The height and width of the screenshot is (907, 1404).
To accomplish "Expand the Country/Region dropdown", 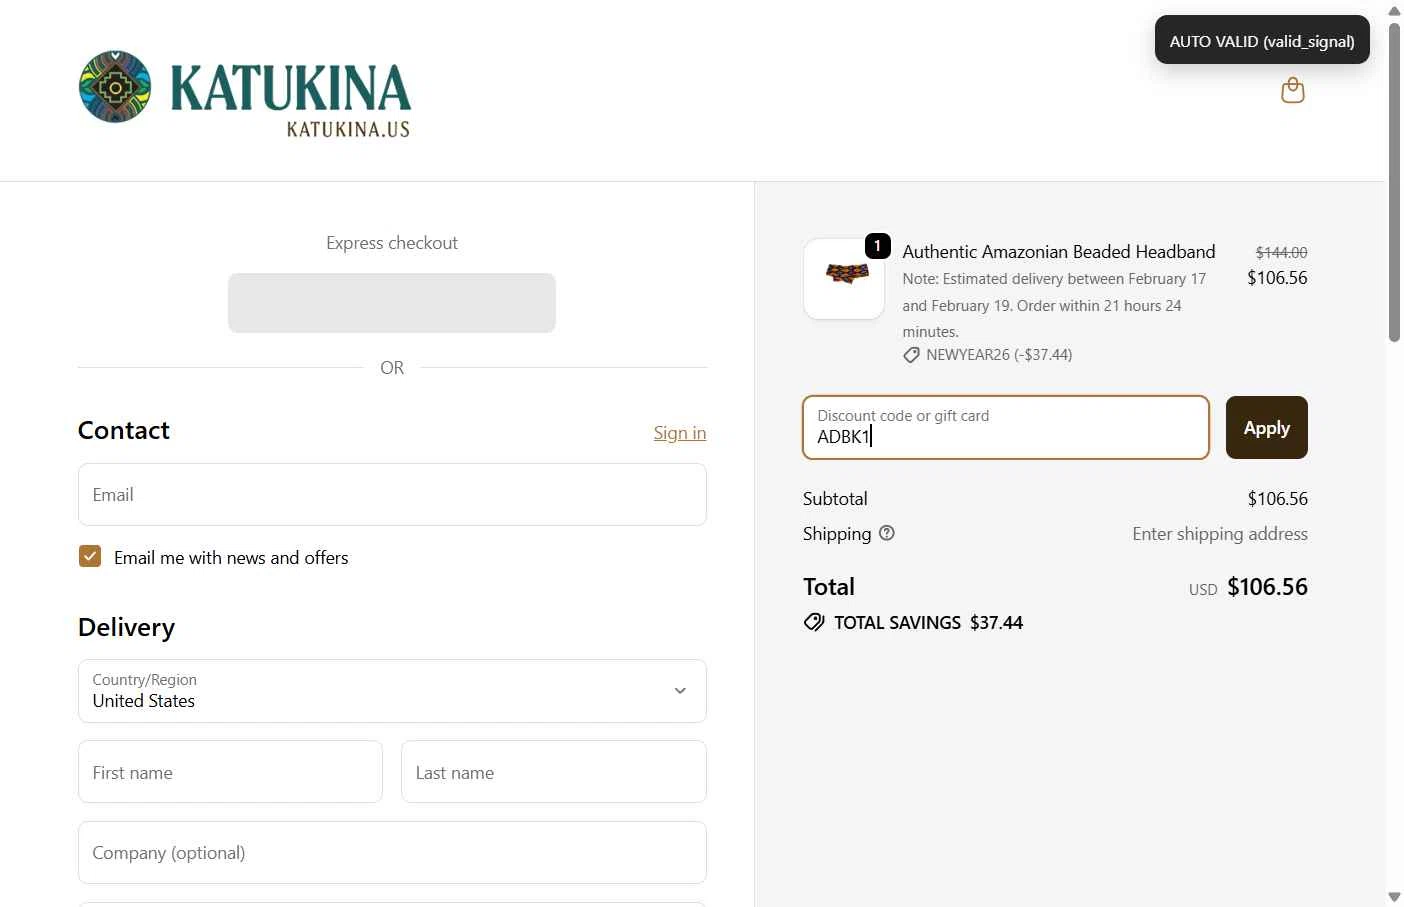I will tap(392, 691).
